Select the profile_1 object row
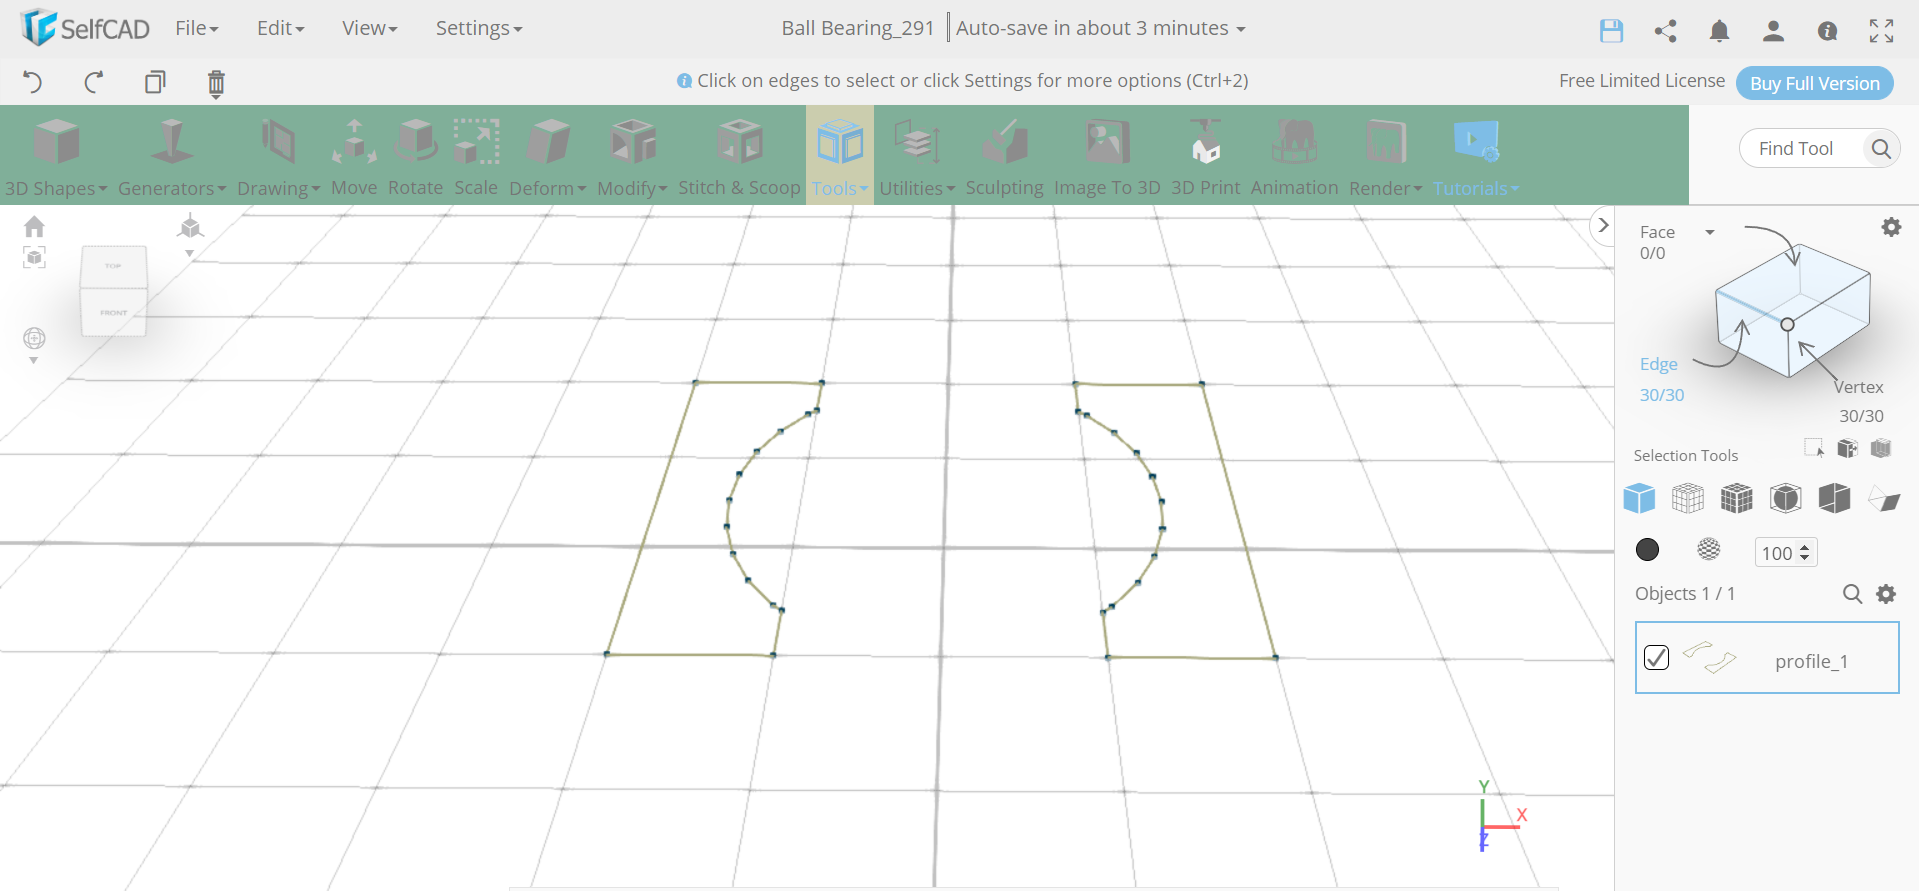This screenshot has width=1919, height=891. [x=1767, y=658]
